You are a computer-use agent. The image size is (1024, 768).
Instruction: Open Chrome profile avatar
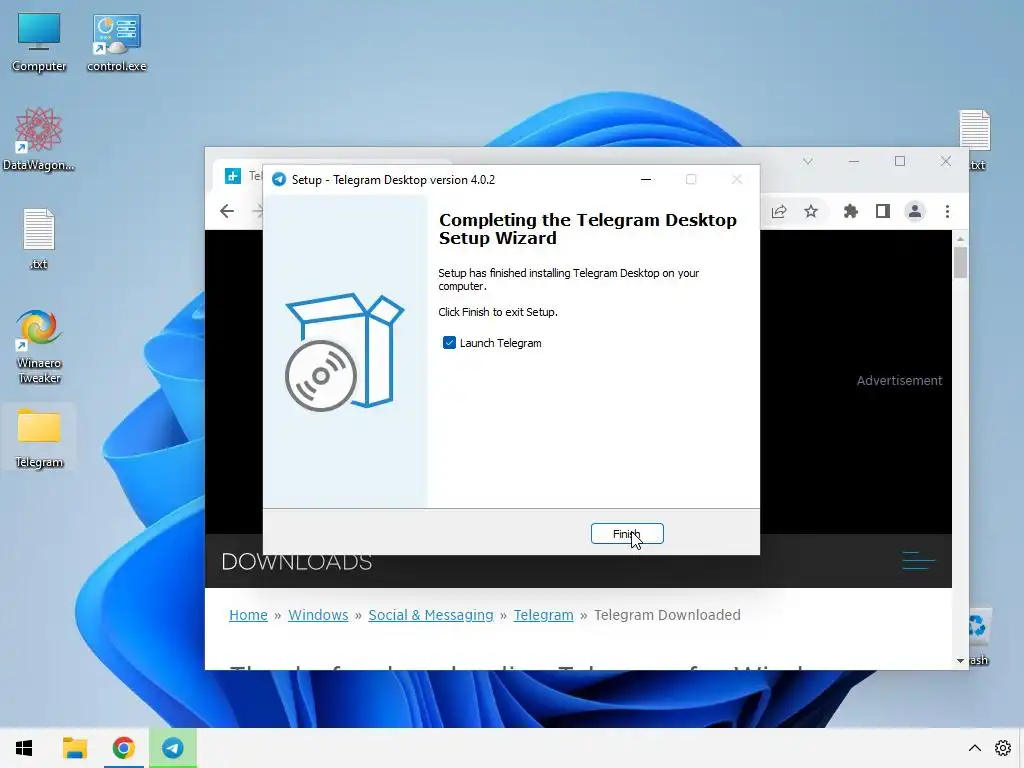click(x=915, y=211)
